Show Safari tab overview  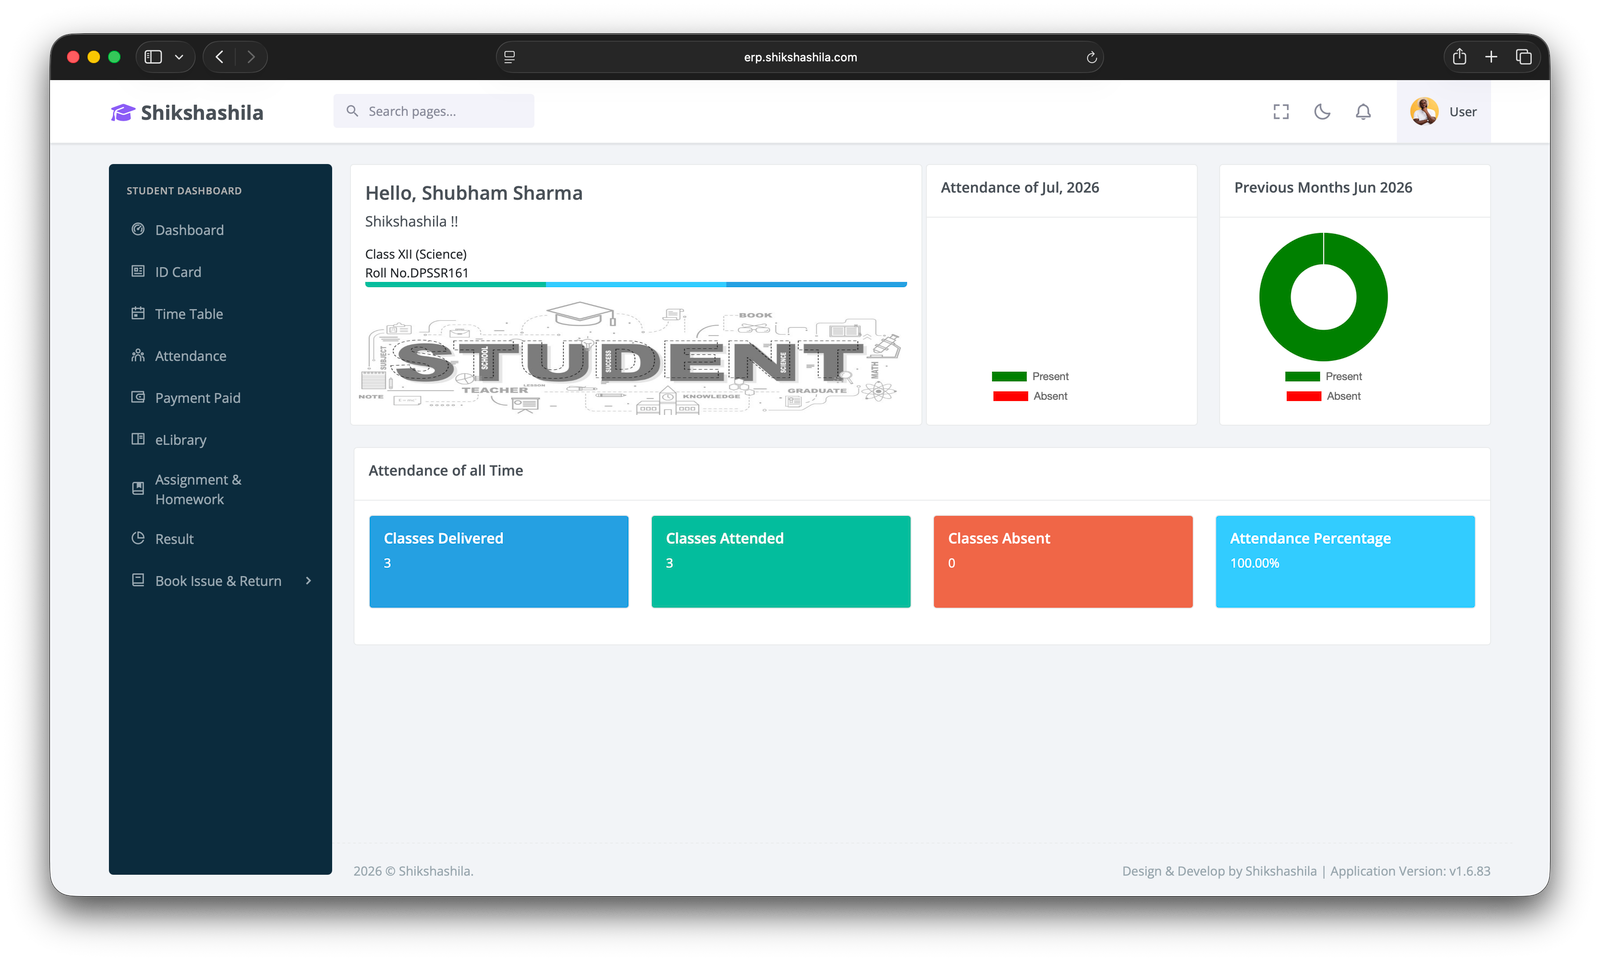(x=1523, y=57)
